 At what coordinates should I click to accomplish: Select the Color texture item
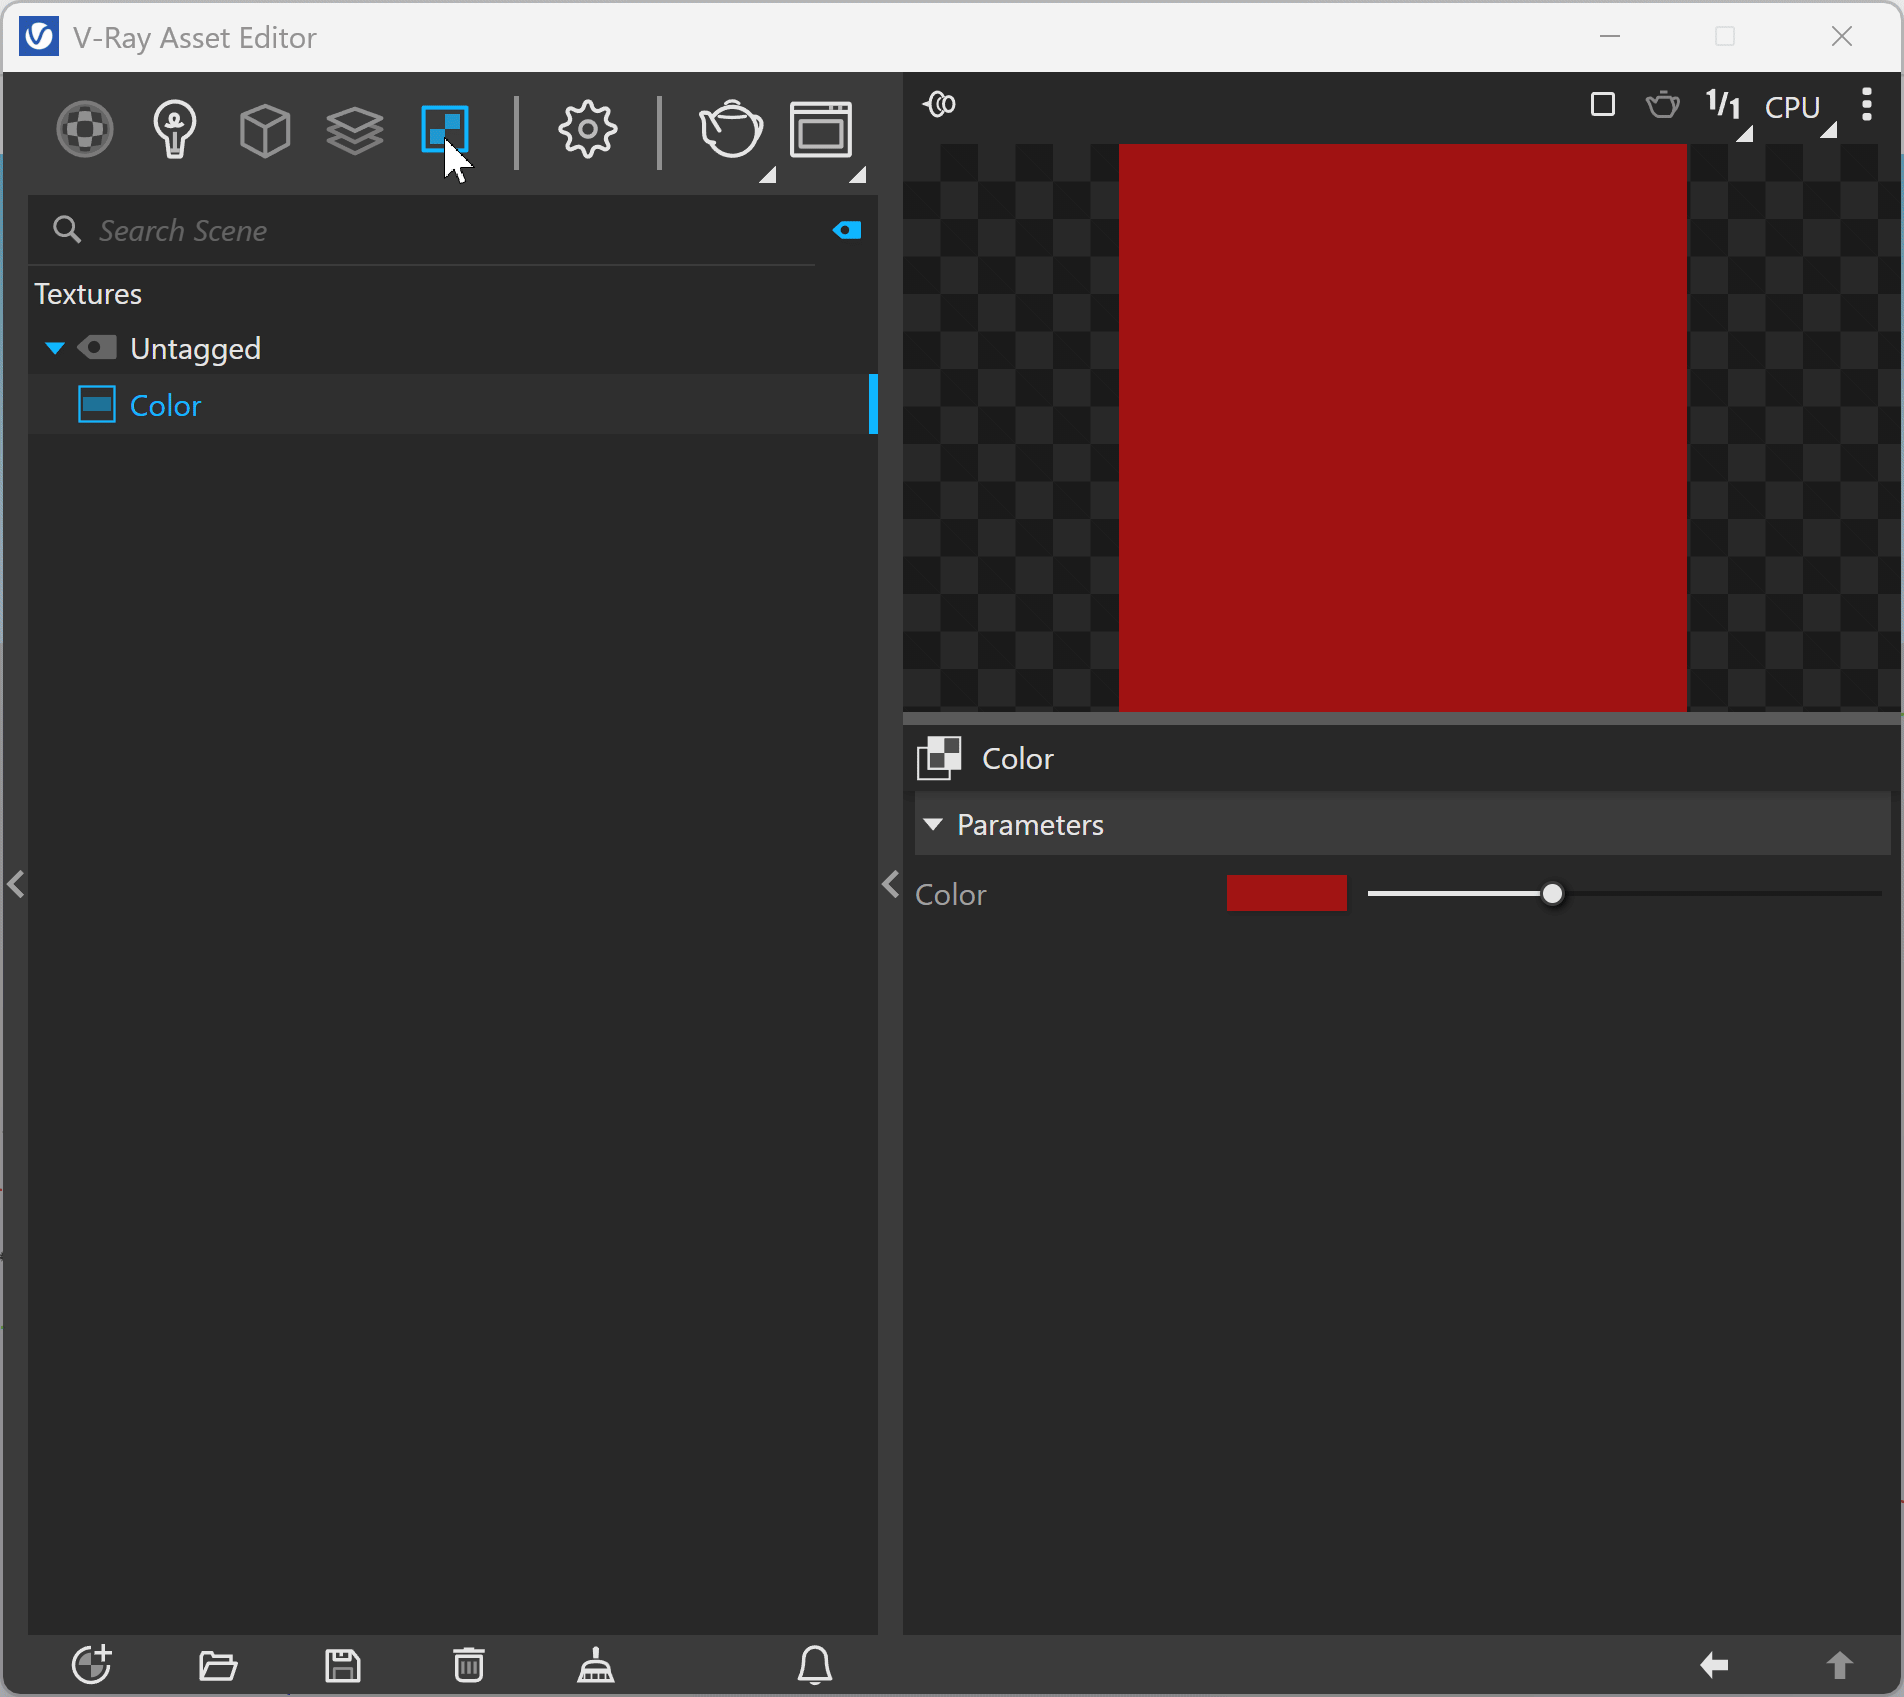pyautogui.click(x=452, y=405)
